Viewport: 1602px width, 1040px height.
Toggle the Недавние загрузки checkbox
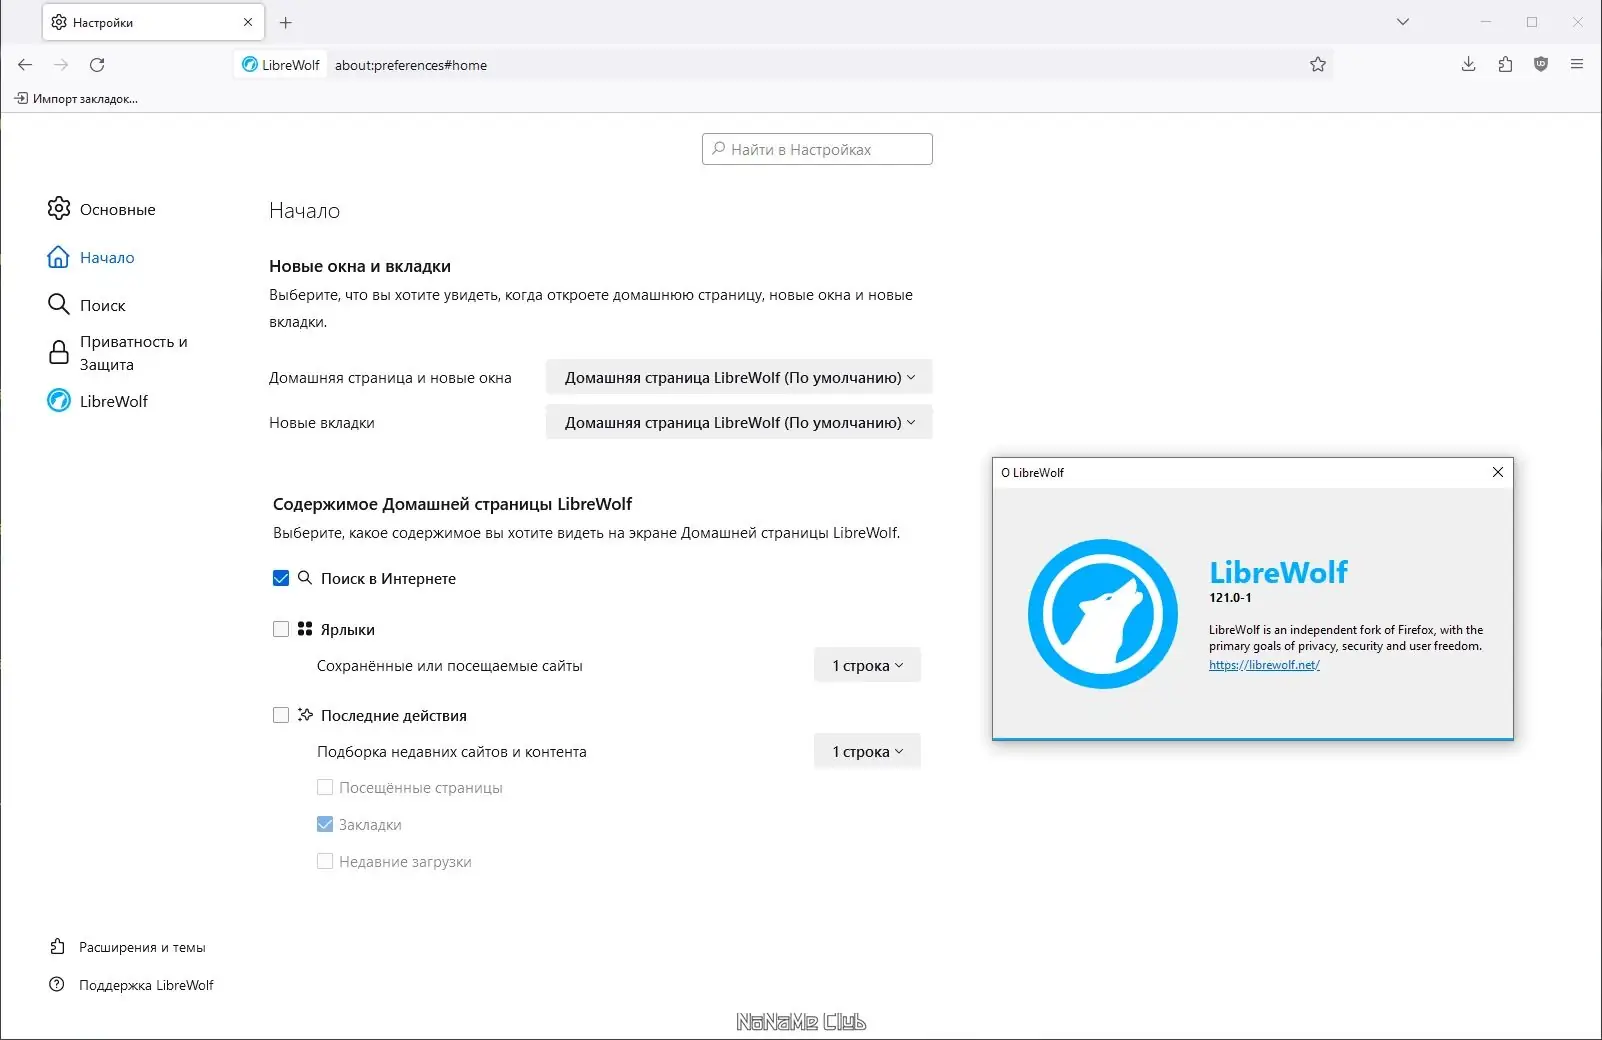(325, 861)
